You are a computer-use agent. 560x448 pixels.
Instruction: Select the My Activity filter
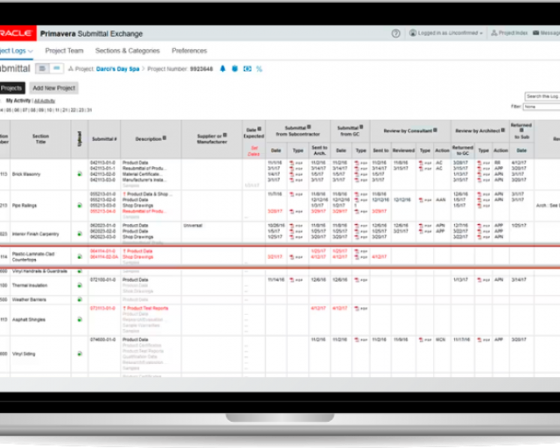pyautogui.click(x=18, y=101)
